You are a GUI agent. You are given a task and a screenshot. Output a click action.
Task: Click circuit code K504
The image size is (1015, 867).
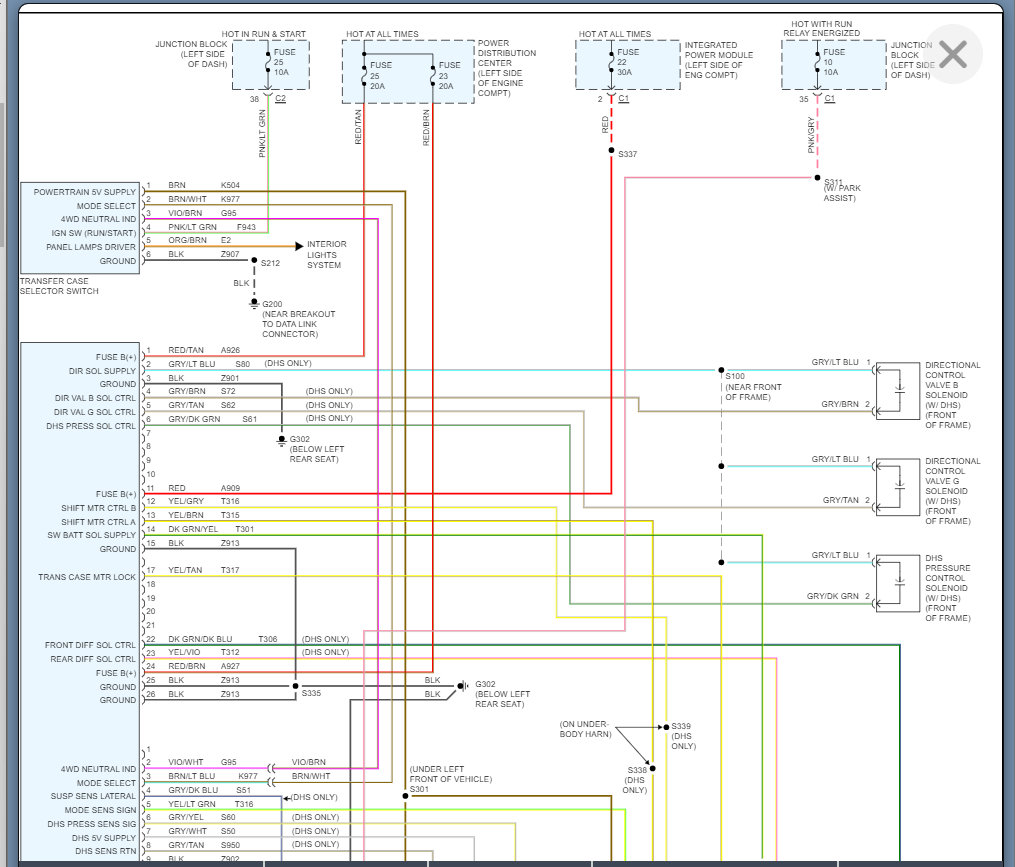click(230, 185)
